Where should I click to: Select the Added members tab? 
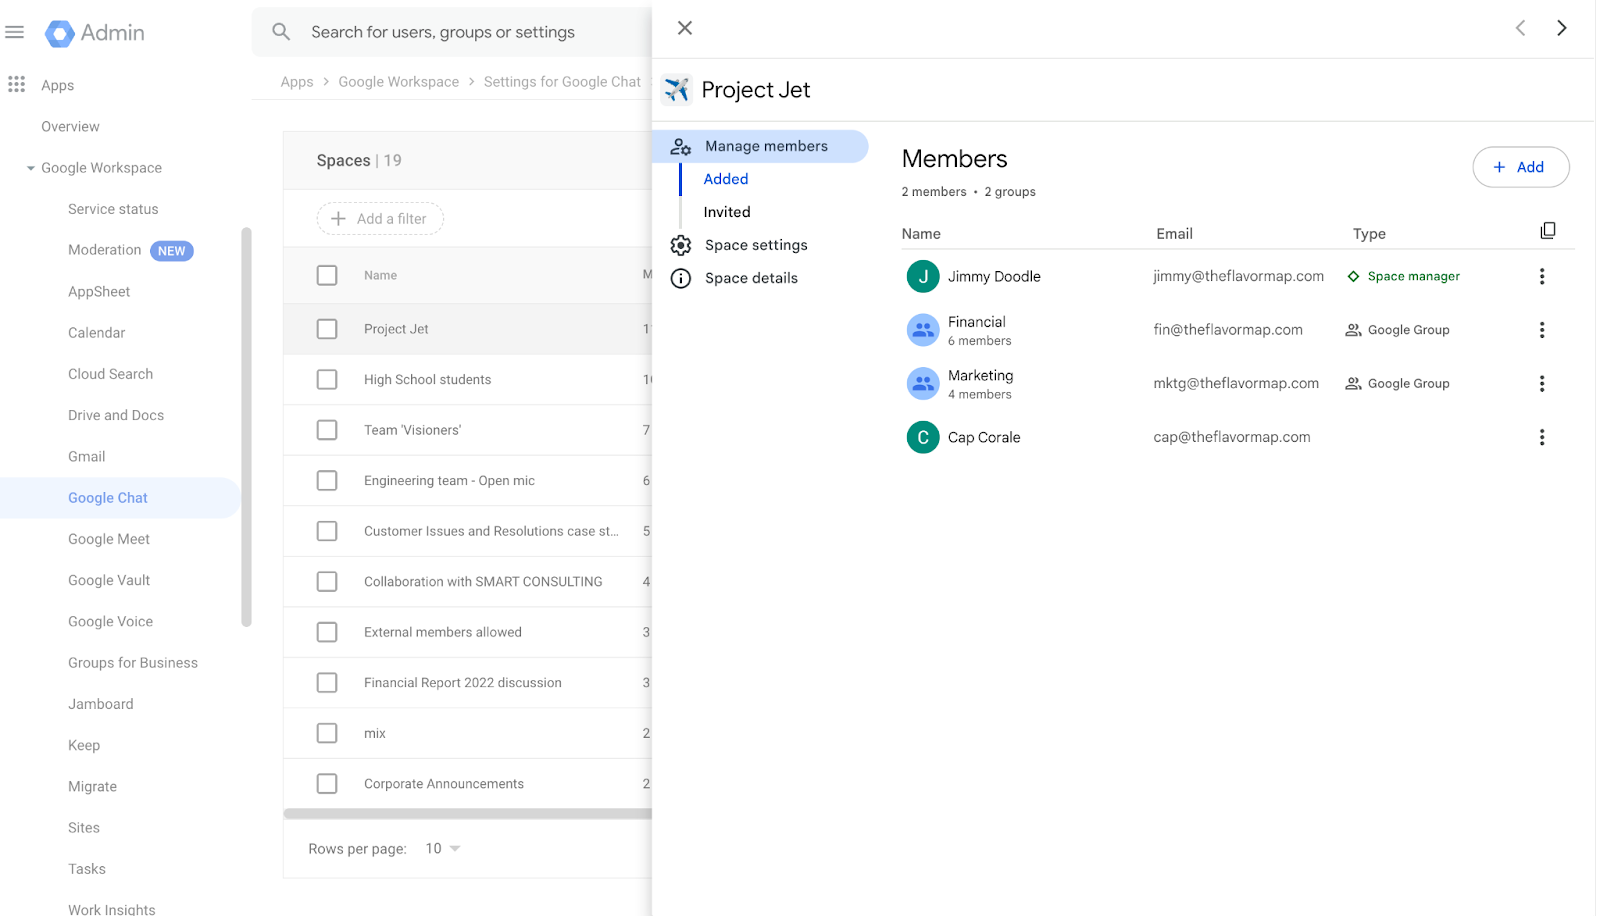pos(726,179)
